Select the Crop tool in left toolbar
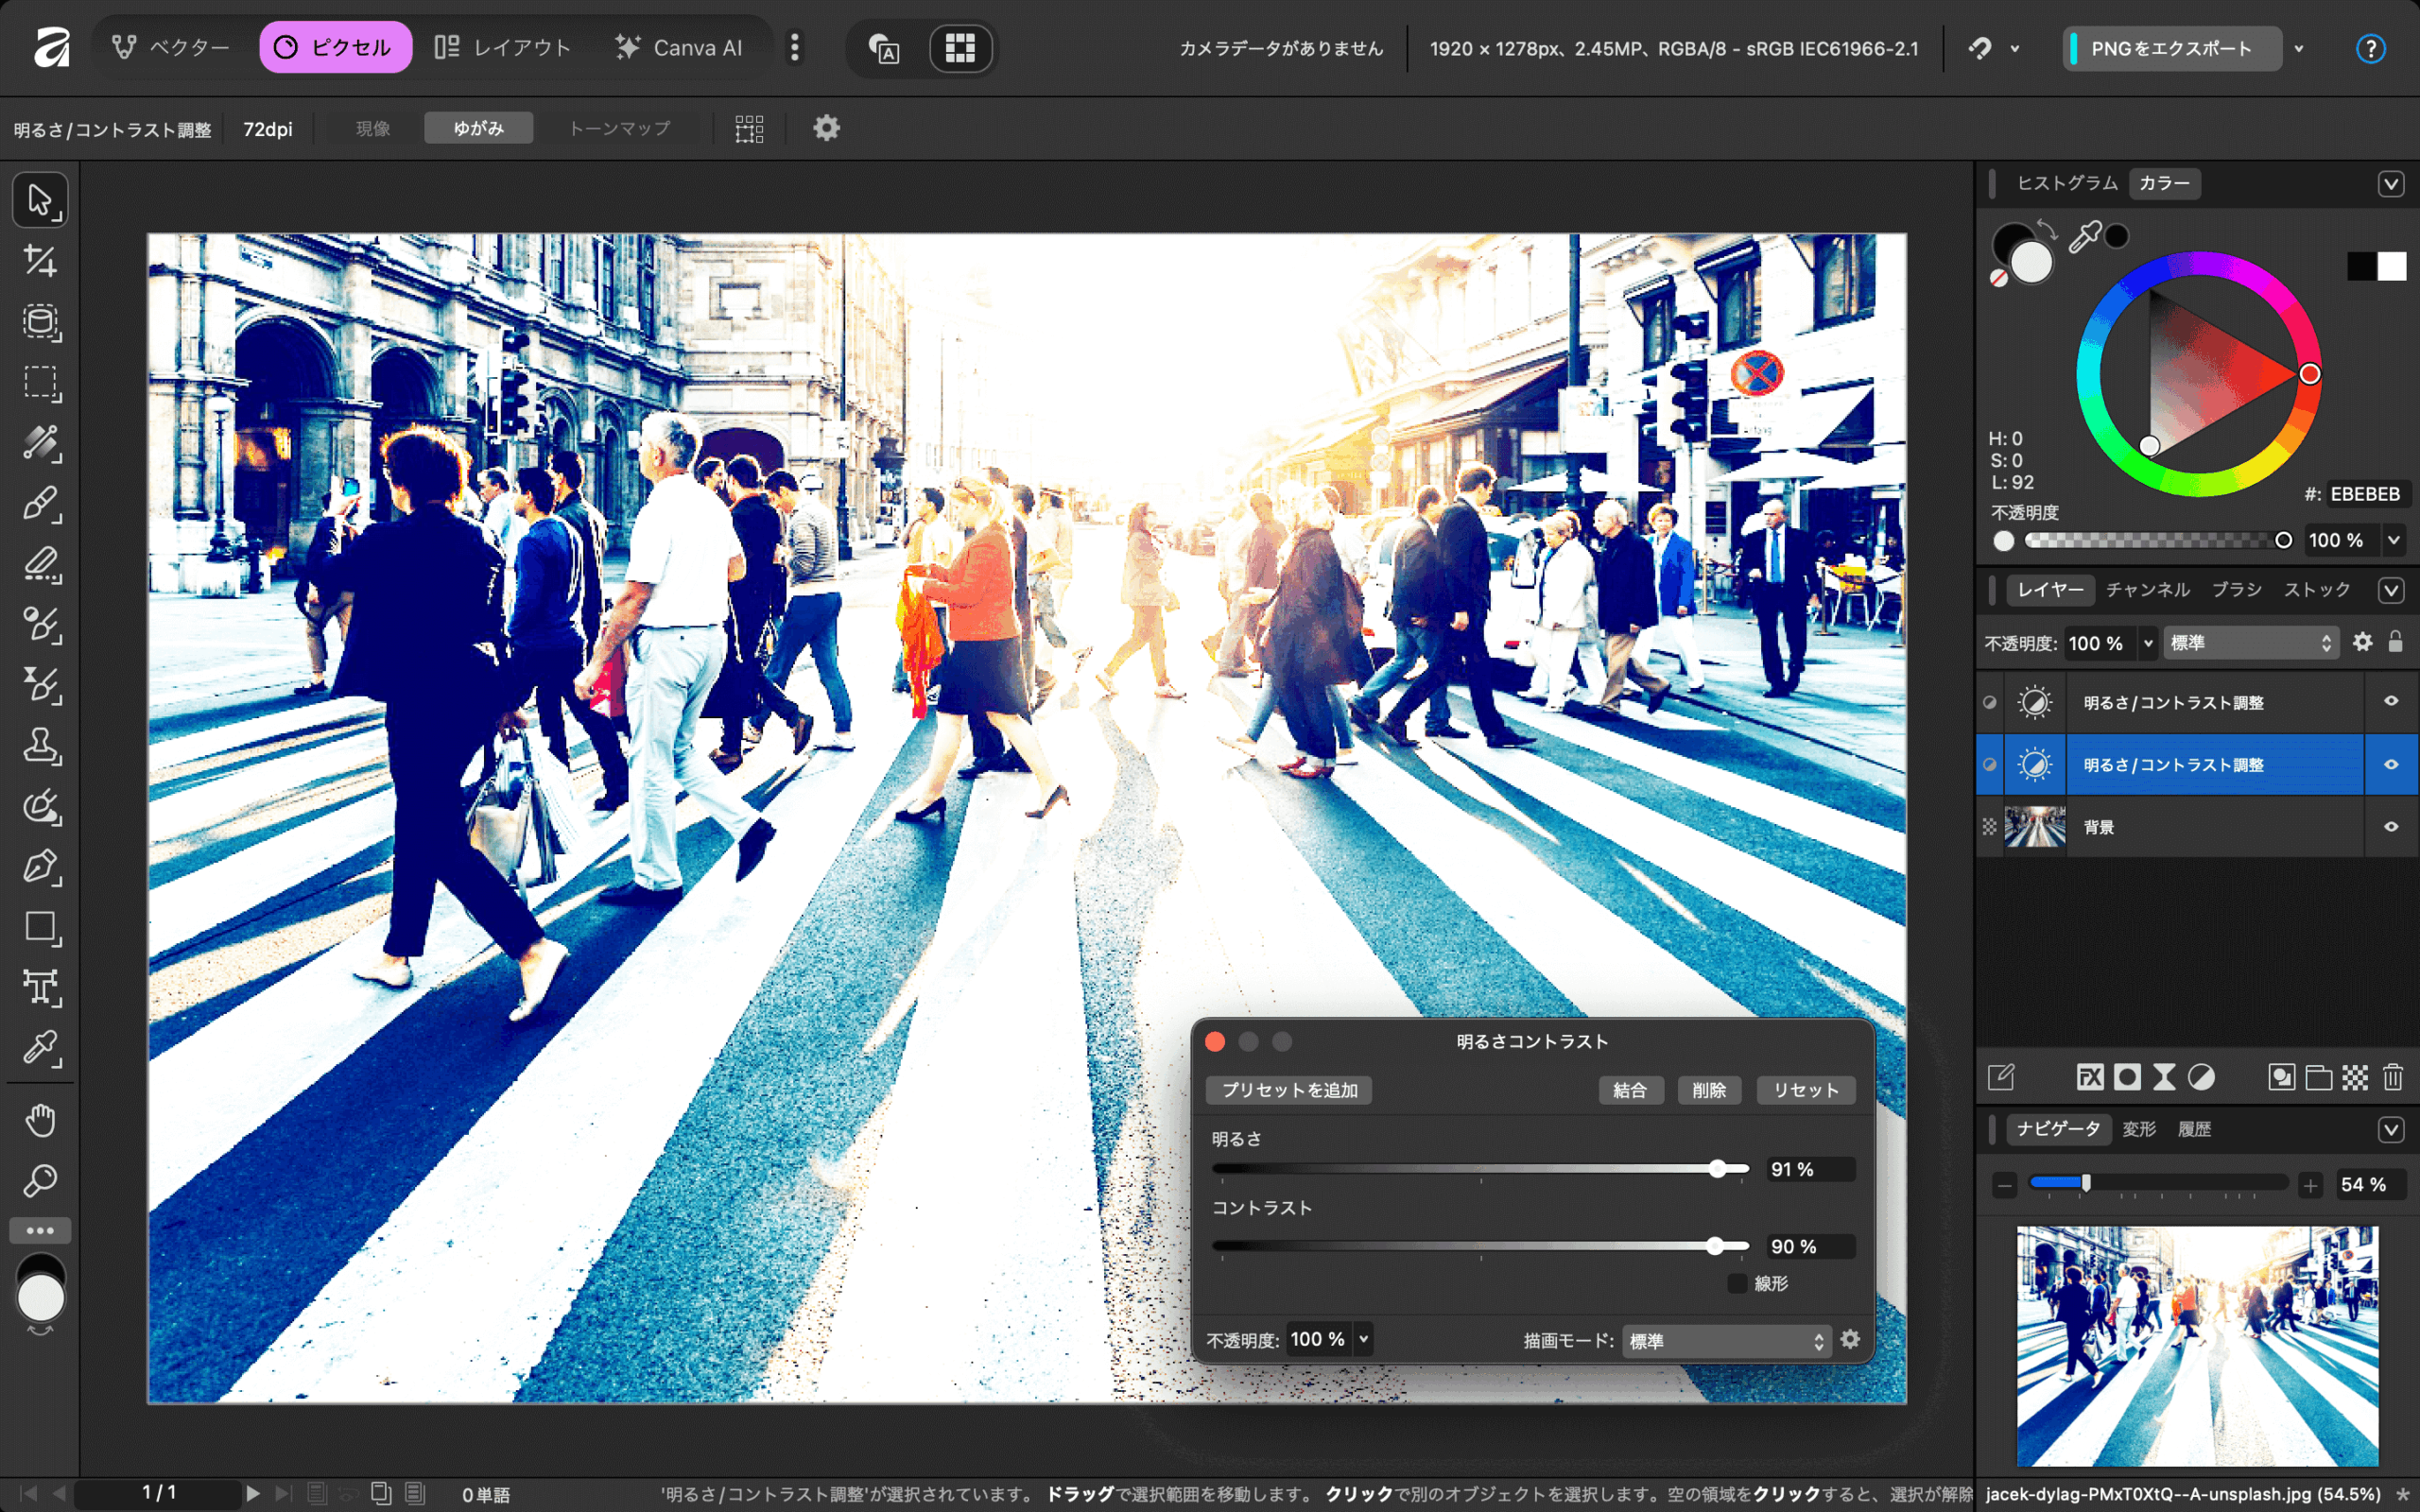 40,261
